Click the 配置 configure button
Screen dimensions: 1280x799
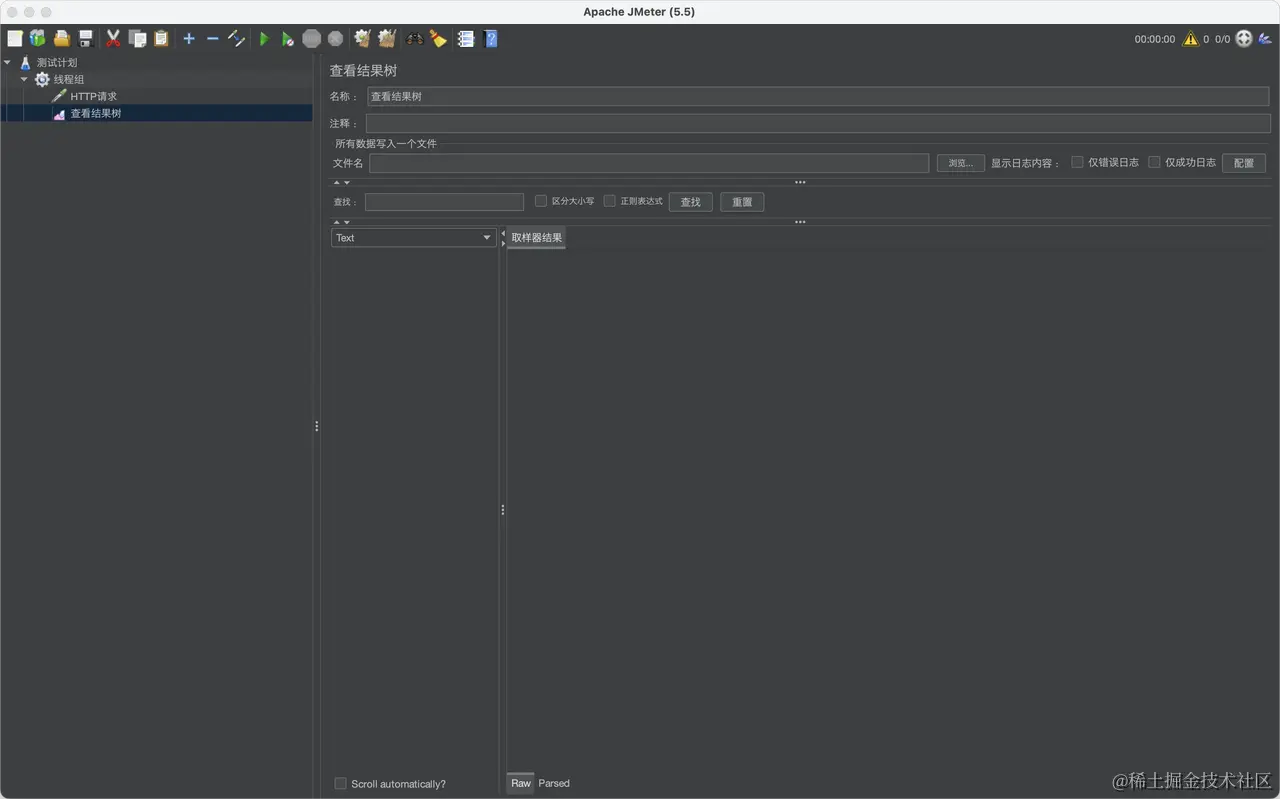1244,163
